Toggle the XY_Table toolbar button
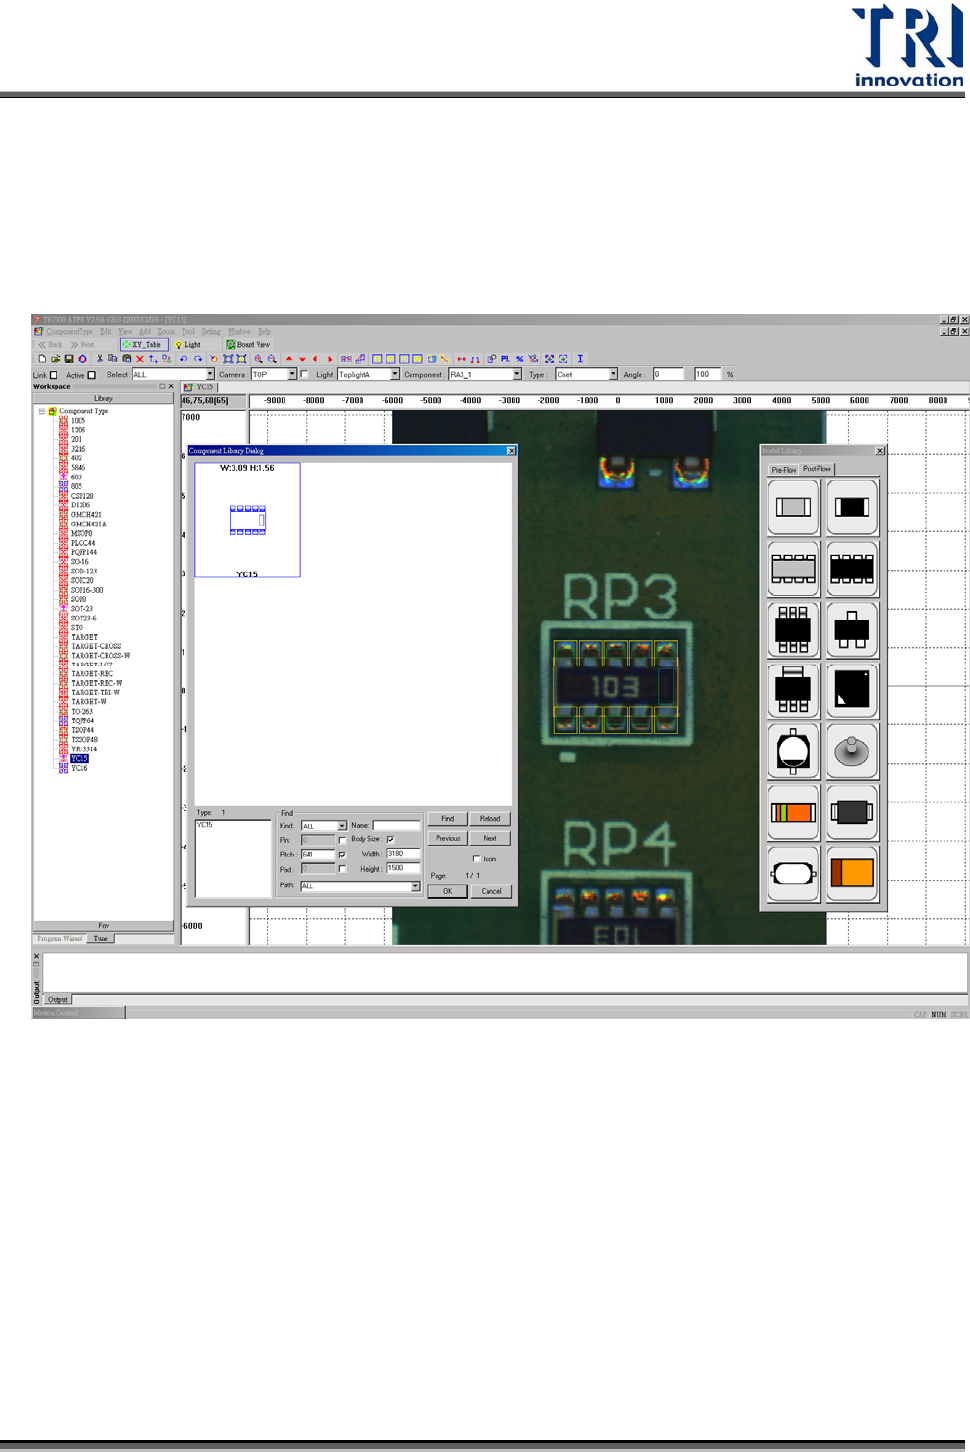 142,344
